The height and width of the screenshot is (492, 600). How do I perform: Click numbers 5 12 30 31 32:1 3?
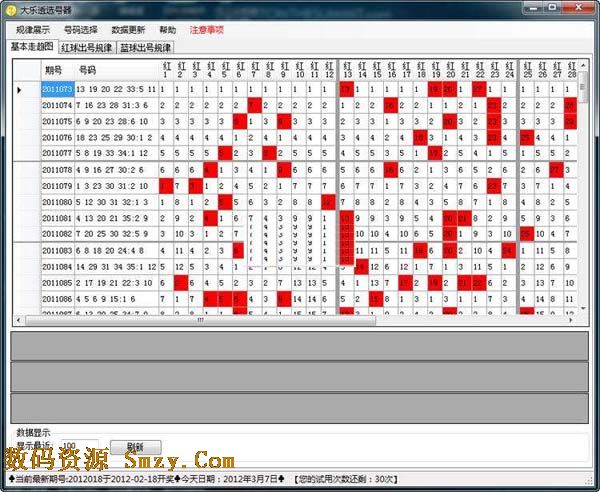click(112, 202)
